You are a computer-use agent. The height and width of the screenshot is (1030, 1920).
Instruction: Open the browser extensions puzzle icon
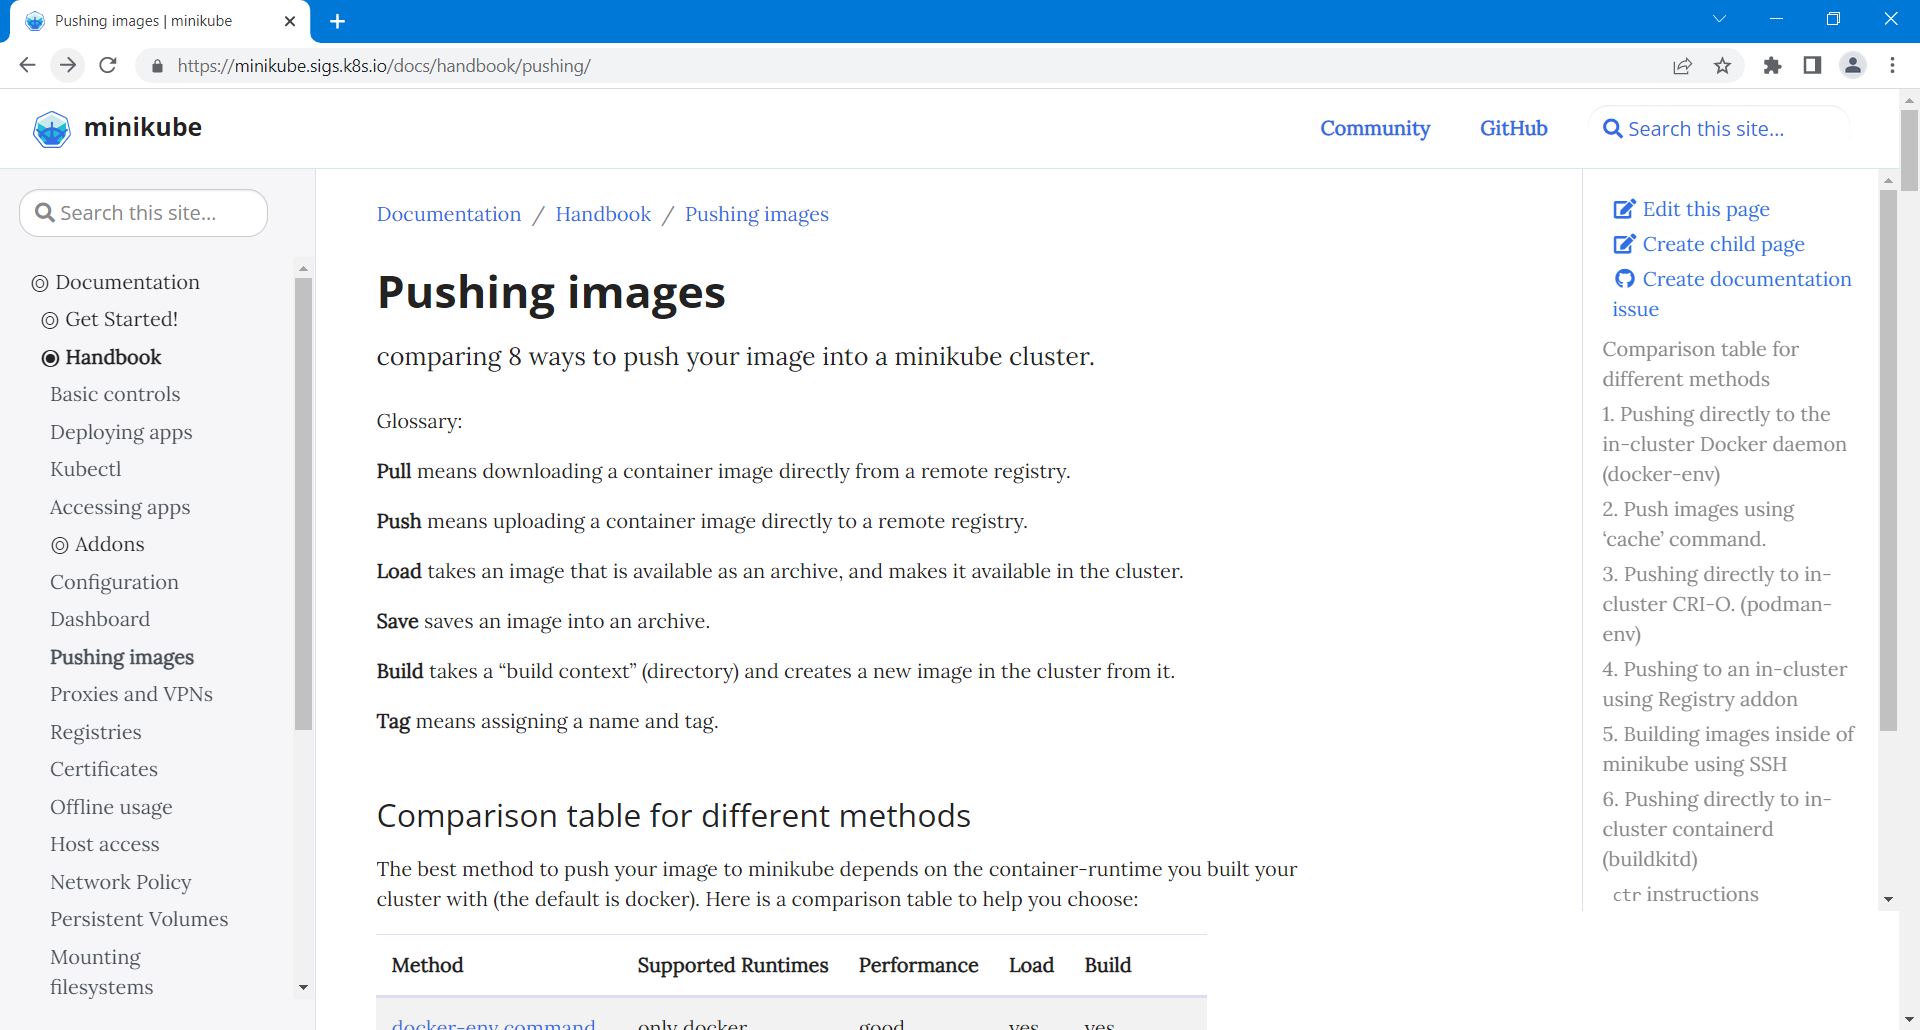click(1772, 66)
